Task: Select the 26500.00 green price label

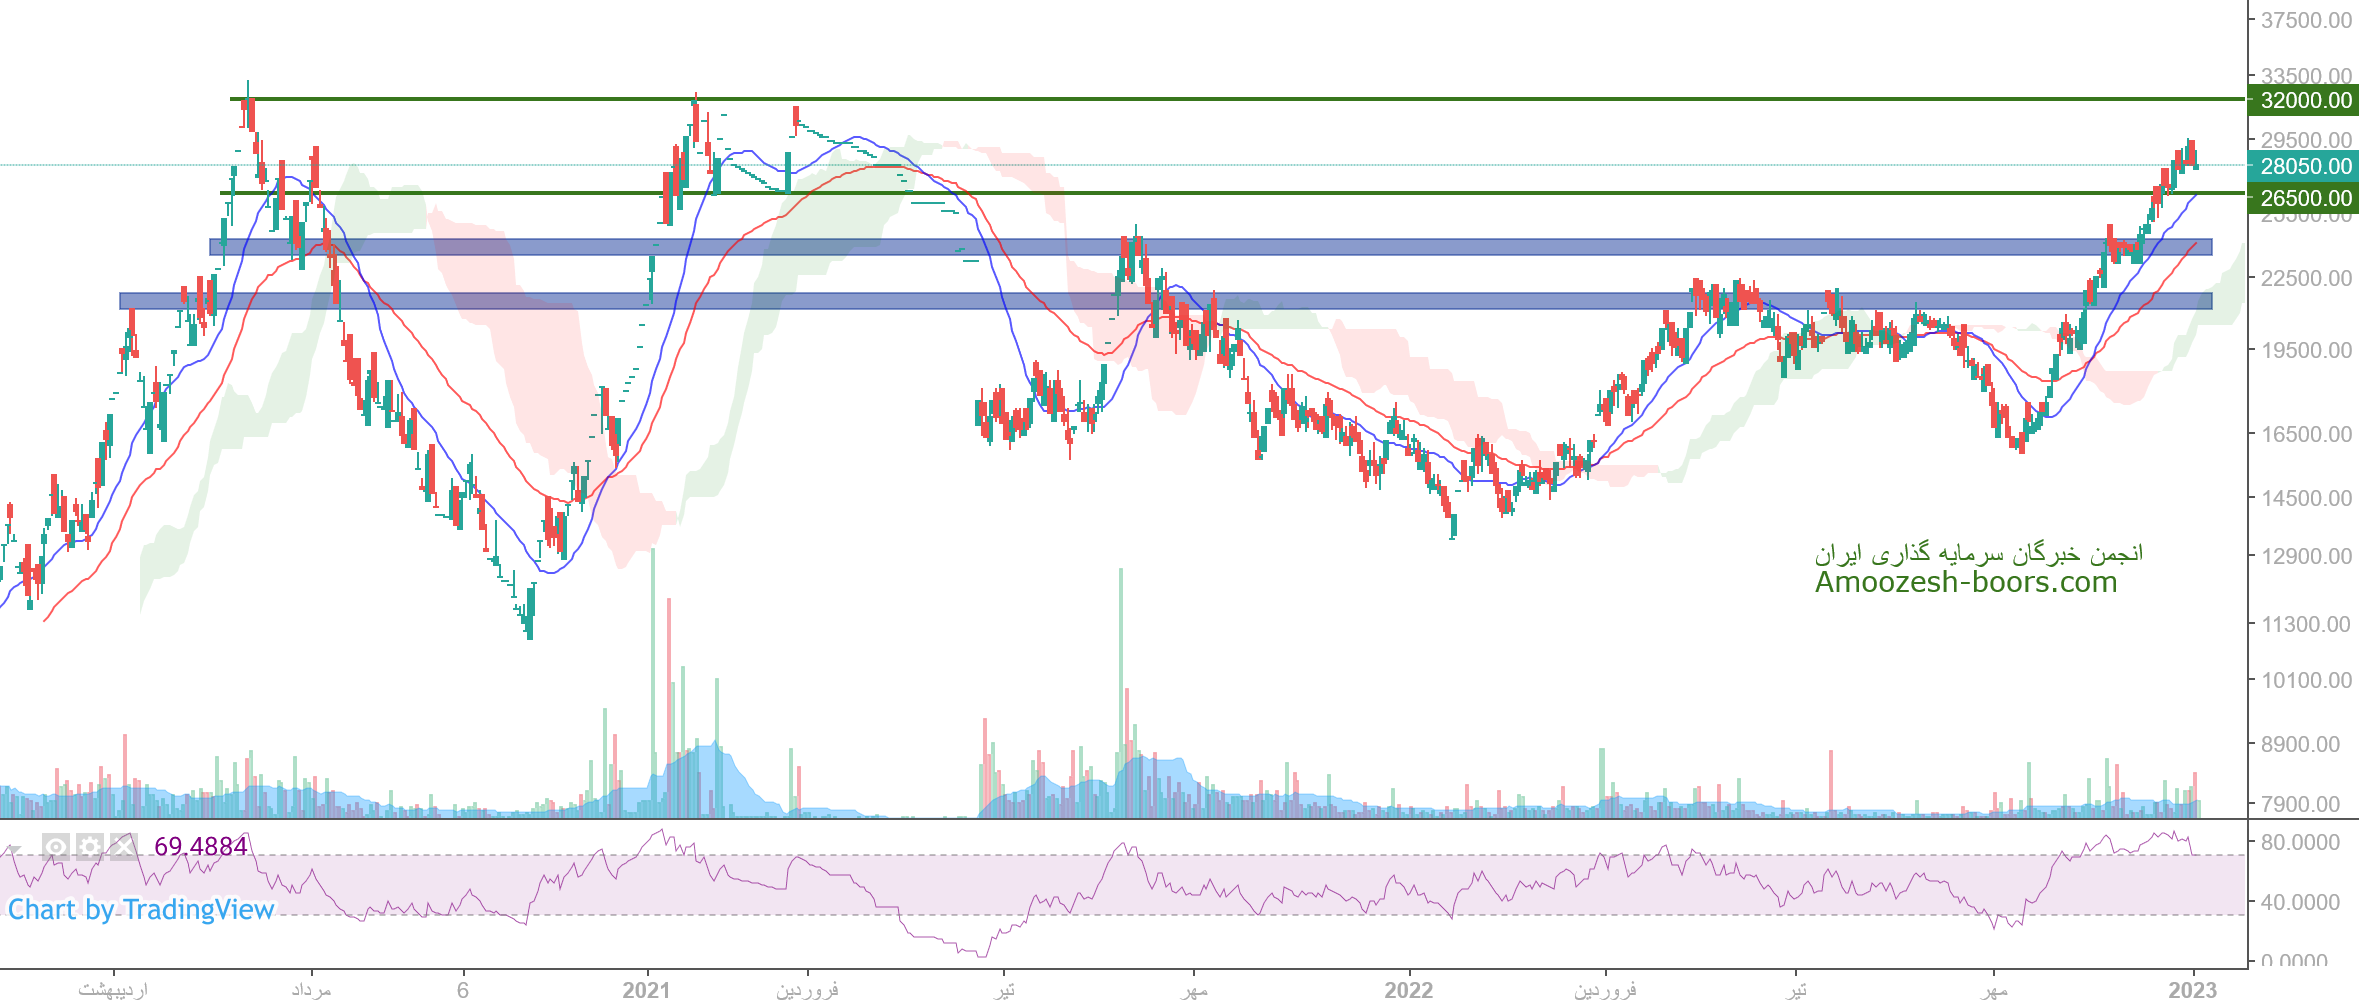Action: (x=2305, y=198)
